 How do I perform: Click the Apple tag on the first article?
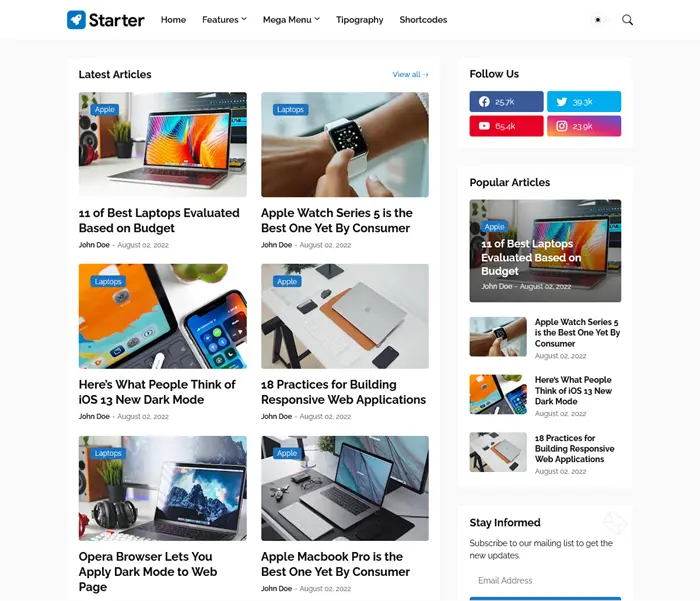104,109
